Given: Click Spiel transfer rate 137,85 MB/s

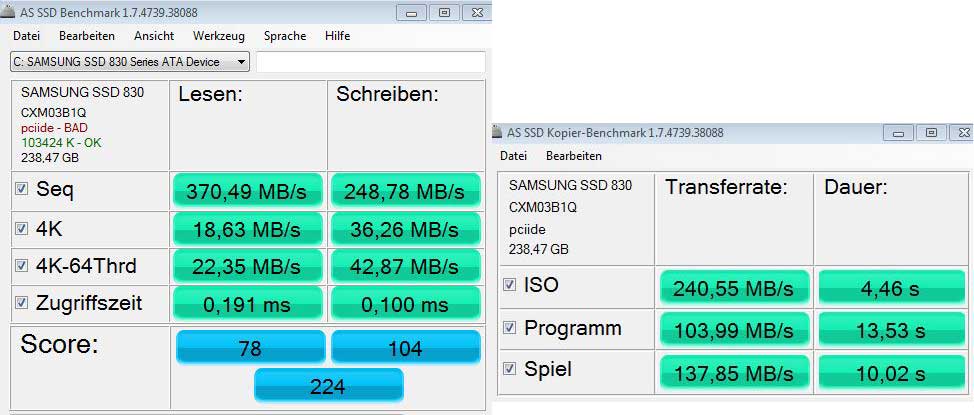Looking at the screenshot, I should [x=734, y=372].
